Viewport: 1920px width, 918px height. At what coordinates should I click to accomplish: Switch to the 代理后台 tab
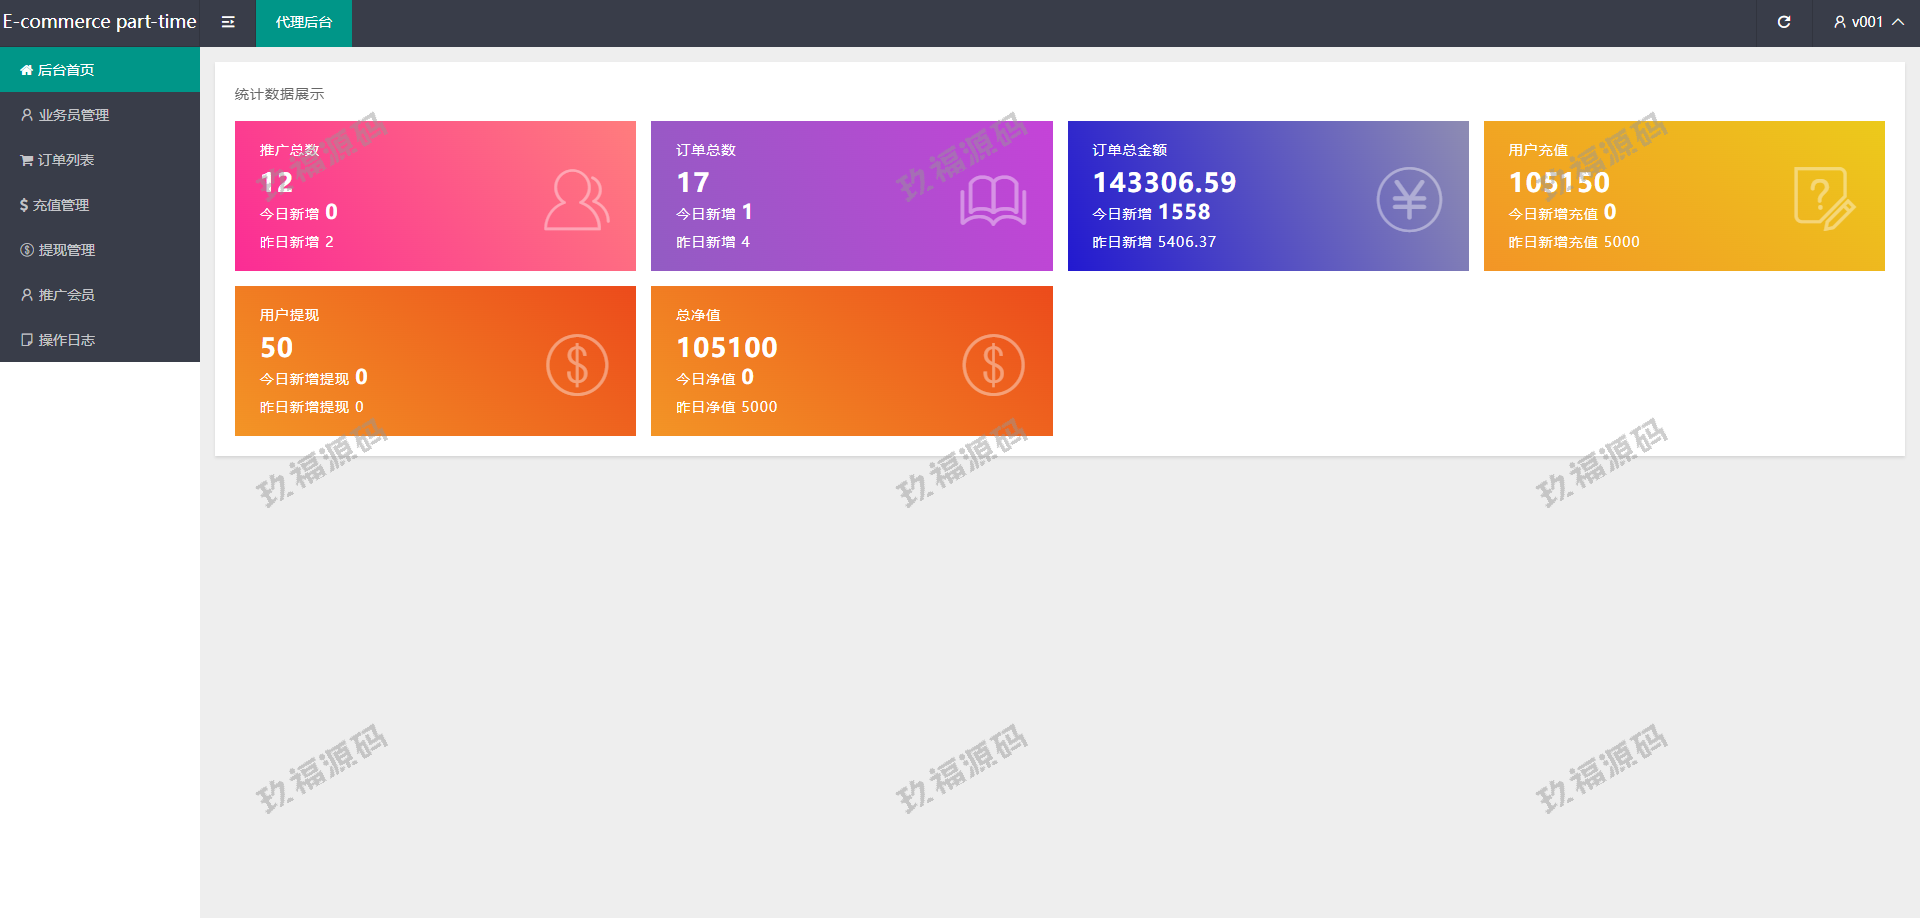(x=304, y=22)
